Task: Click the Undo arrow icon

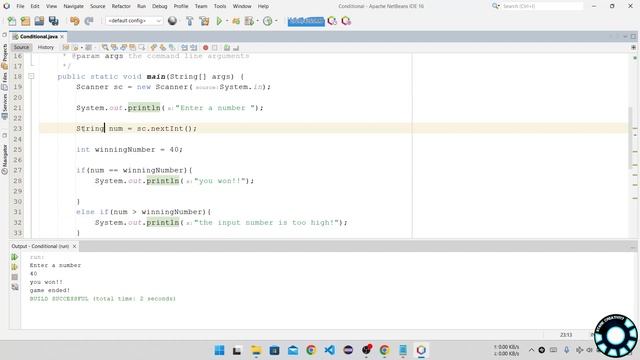Action: tap(75, 21)
